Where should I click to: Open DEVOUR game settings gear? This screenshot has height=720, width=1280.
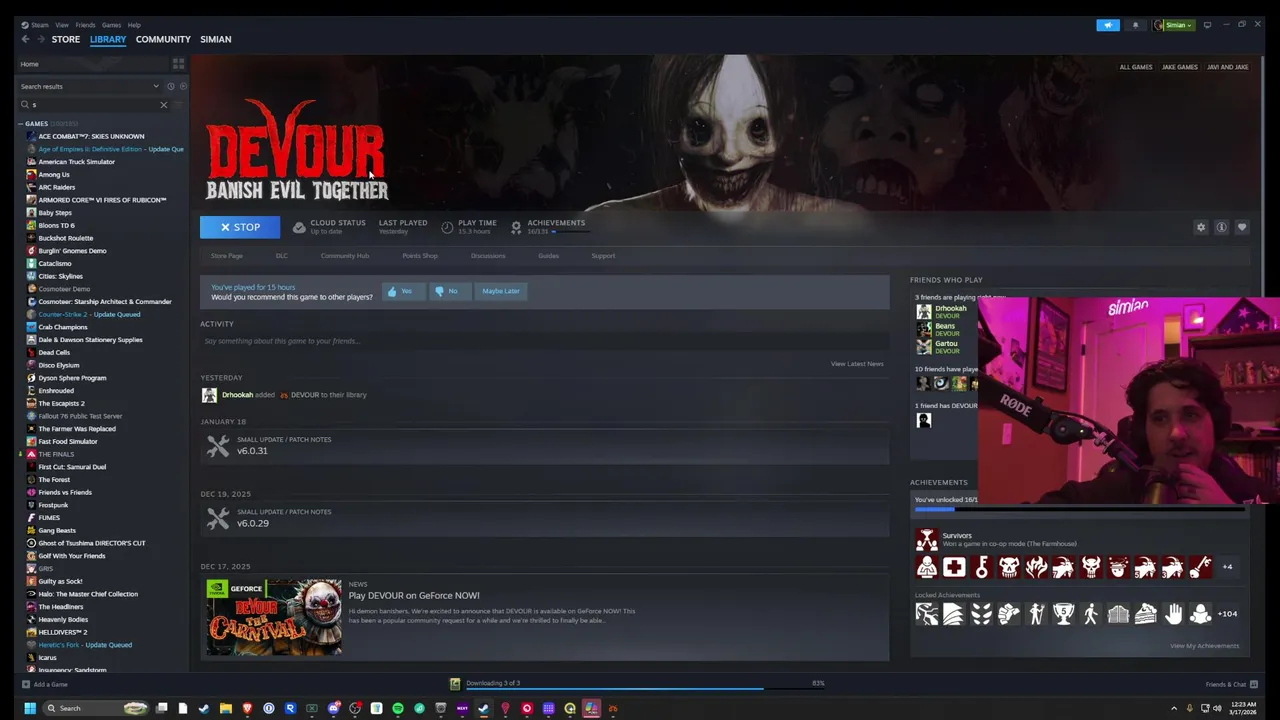[1201, 227]
